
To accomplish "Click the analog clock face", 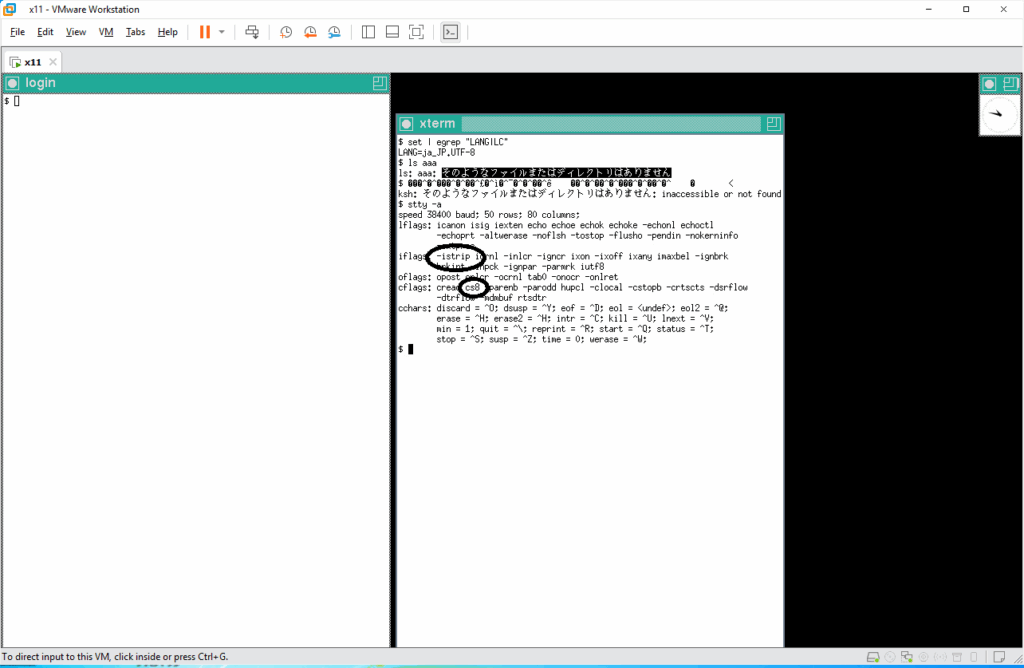I will (999, 114).
